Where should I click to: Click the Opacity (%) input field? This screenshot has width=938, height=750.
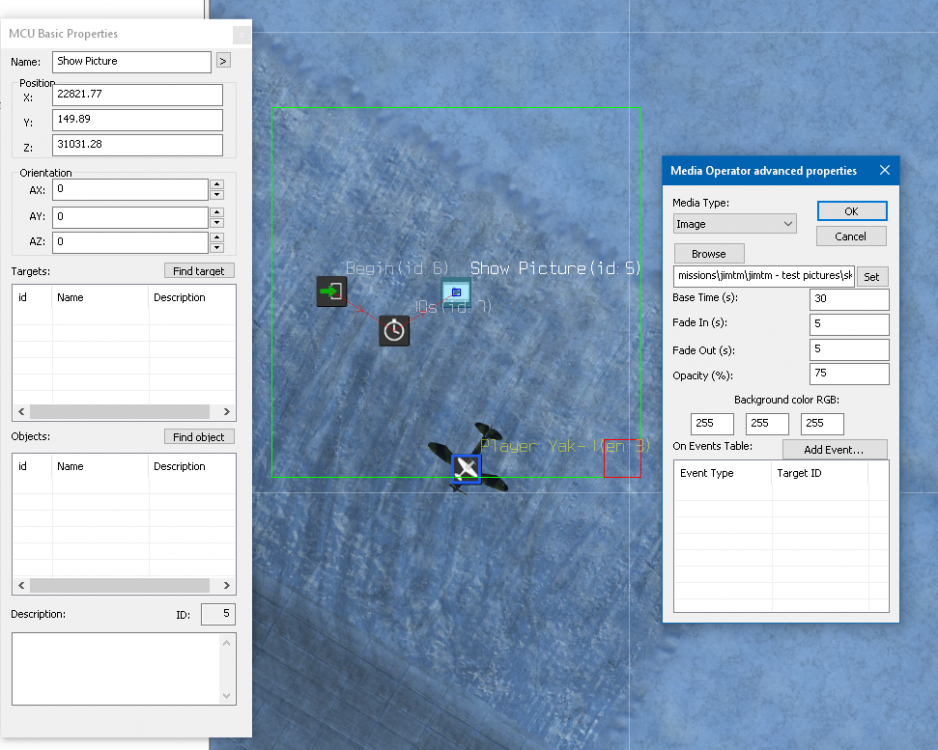tap(849, 375)
